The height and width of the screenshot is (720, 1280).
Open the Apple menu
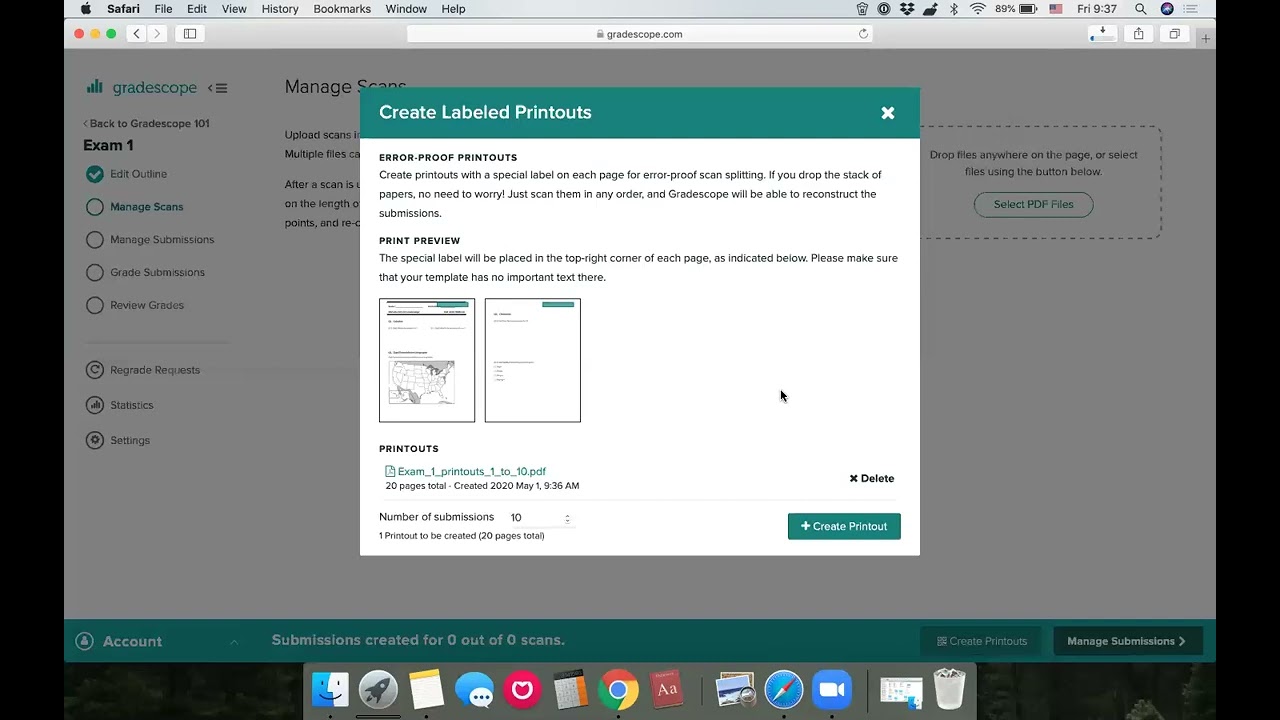coord(85,9)
